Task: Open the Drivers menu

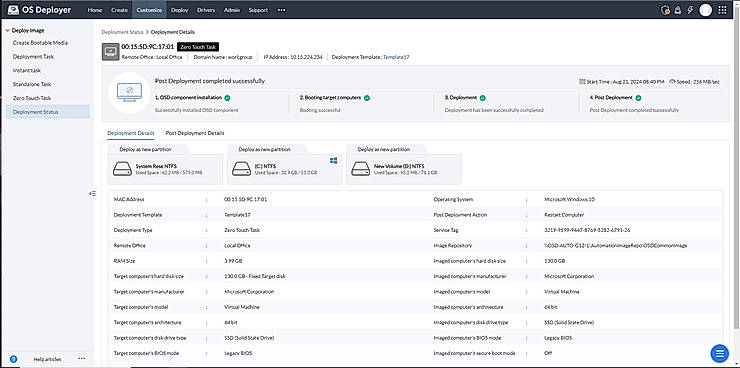Action: 206,10
